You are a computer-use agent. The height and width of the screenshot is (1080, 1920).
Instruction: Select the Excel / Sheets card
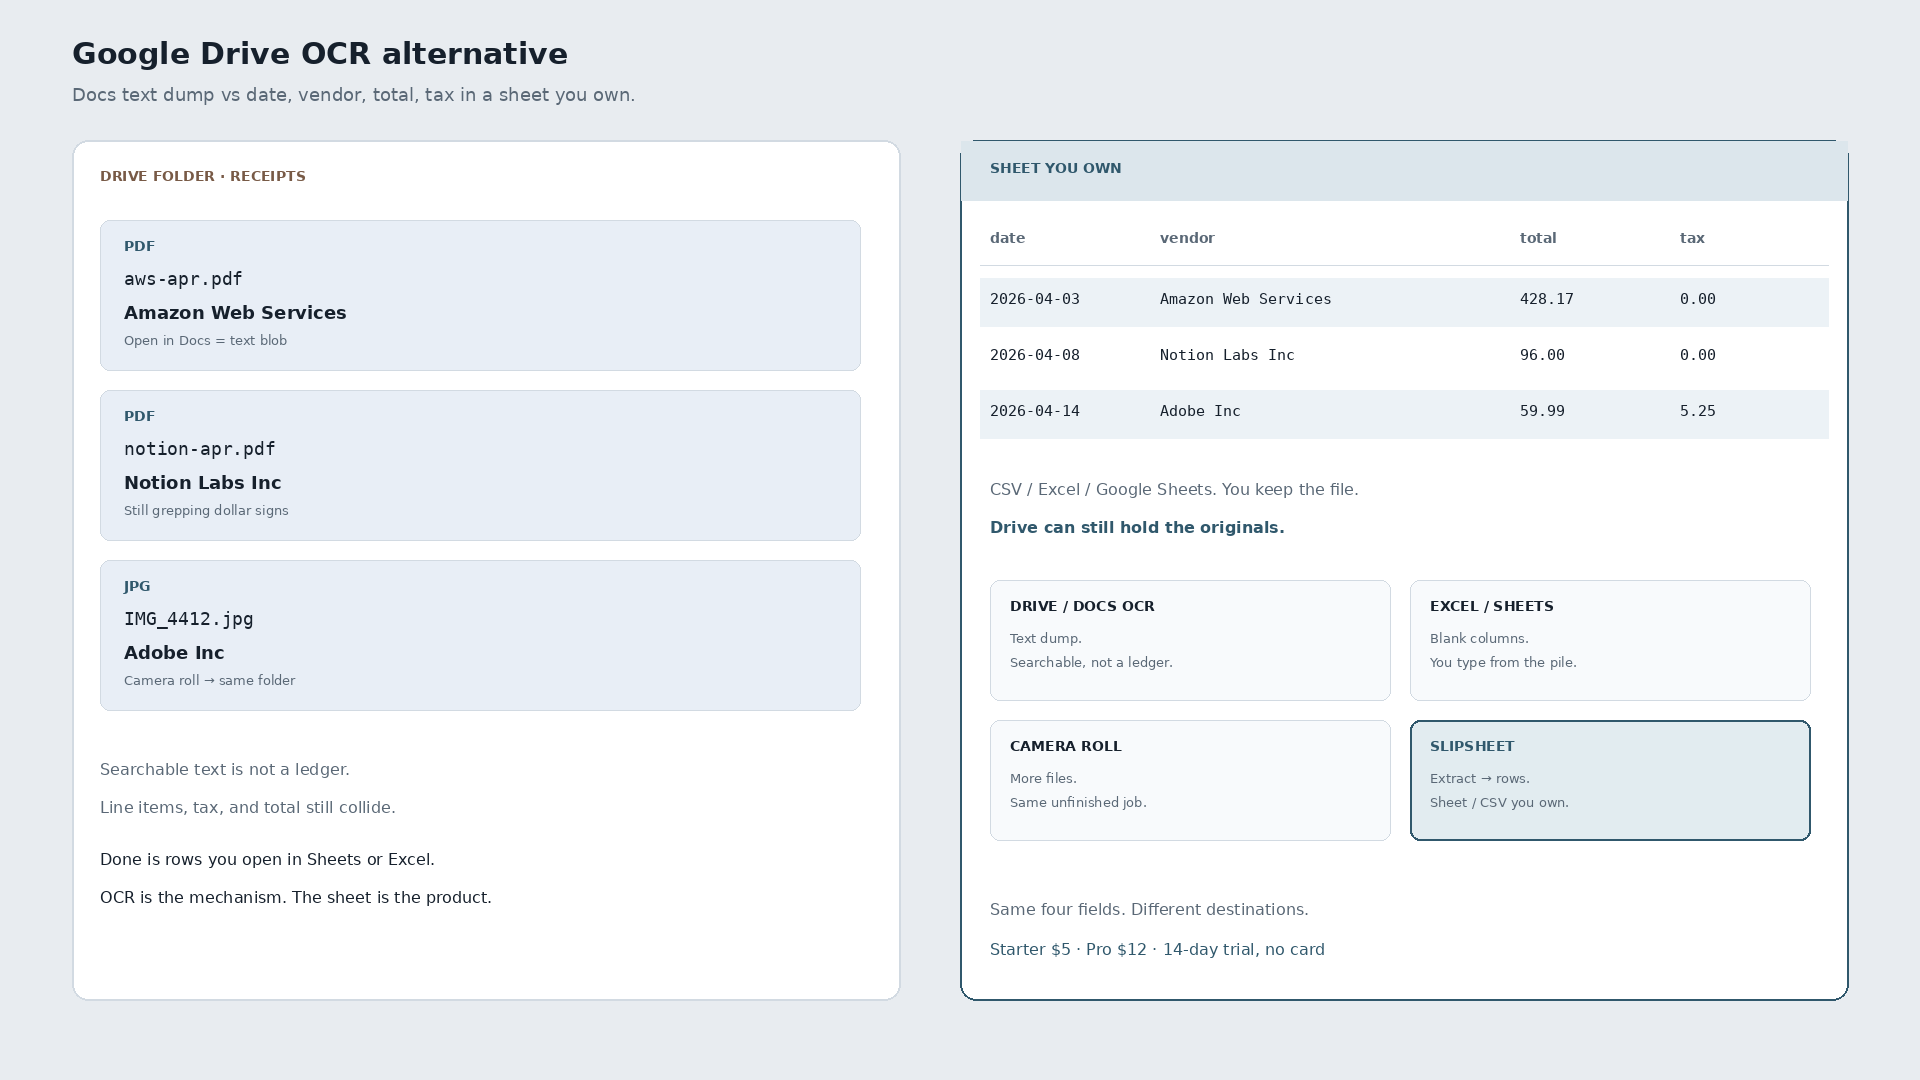[x=1610, y=641]
